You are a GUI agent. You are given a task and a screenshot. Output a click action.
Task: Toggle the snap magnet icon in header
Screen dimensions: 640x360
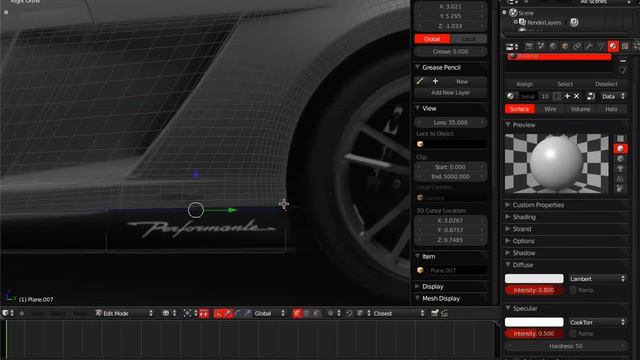[349, 313]
